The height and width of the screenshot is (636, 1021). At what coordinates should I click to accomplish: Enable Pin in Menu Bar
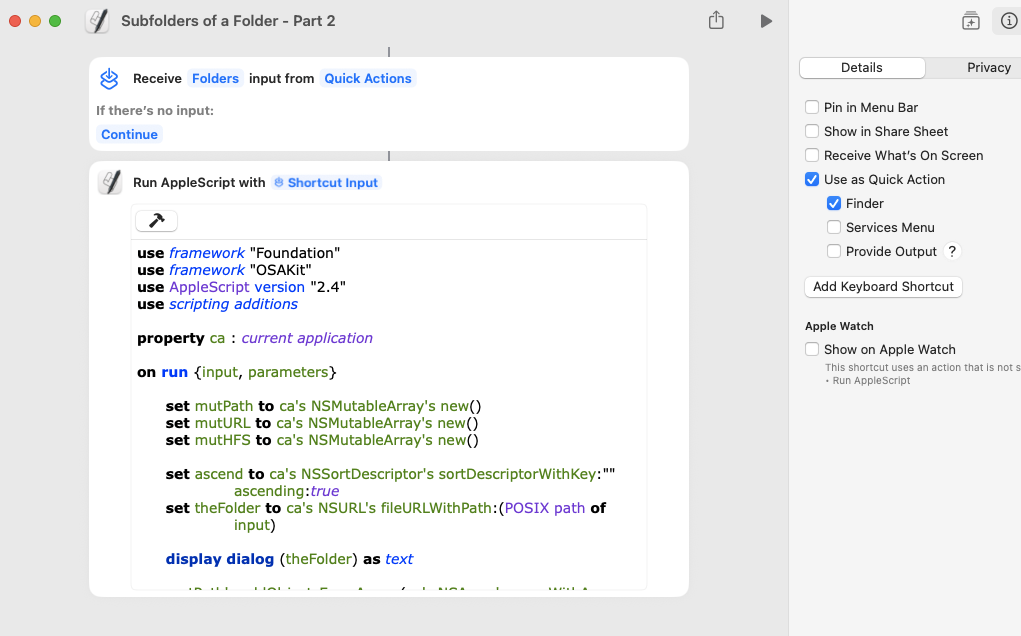click(811, 107)
